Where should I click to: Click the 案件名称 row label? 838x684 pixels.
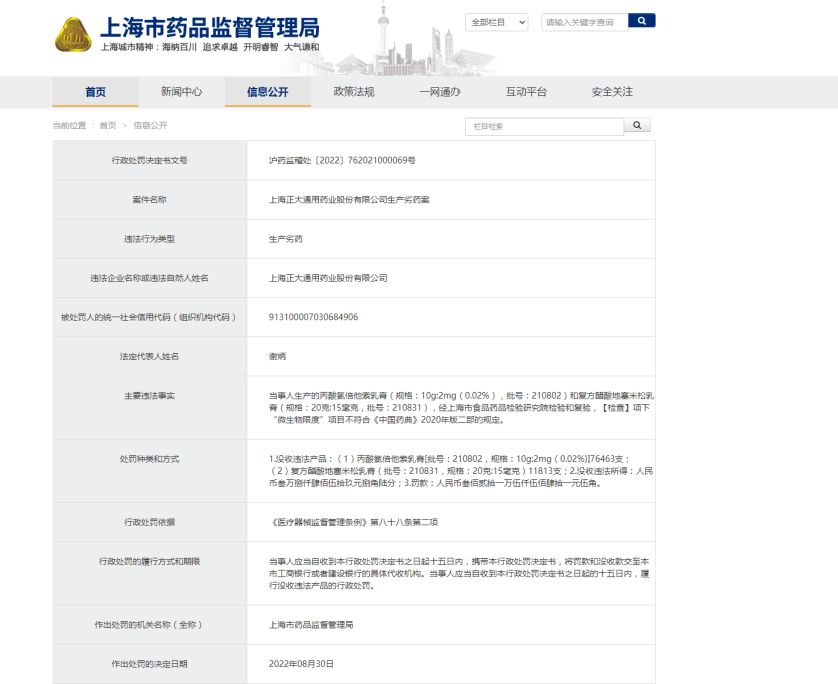[x=150, y=200]
